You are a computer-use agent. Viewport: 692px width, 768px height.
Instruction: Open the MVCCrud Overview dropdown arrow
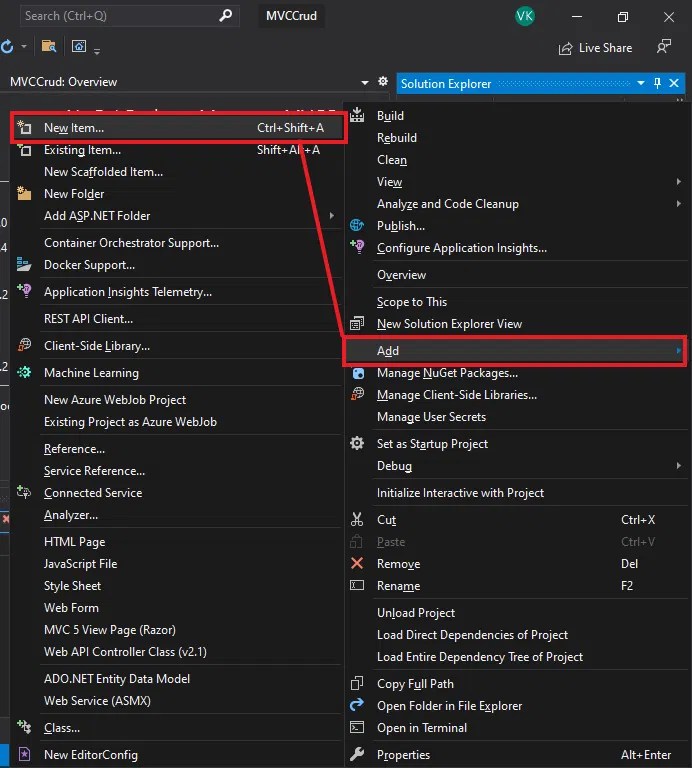tap(365, 82)
